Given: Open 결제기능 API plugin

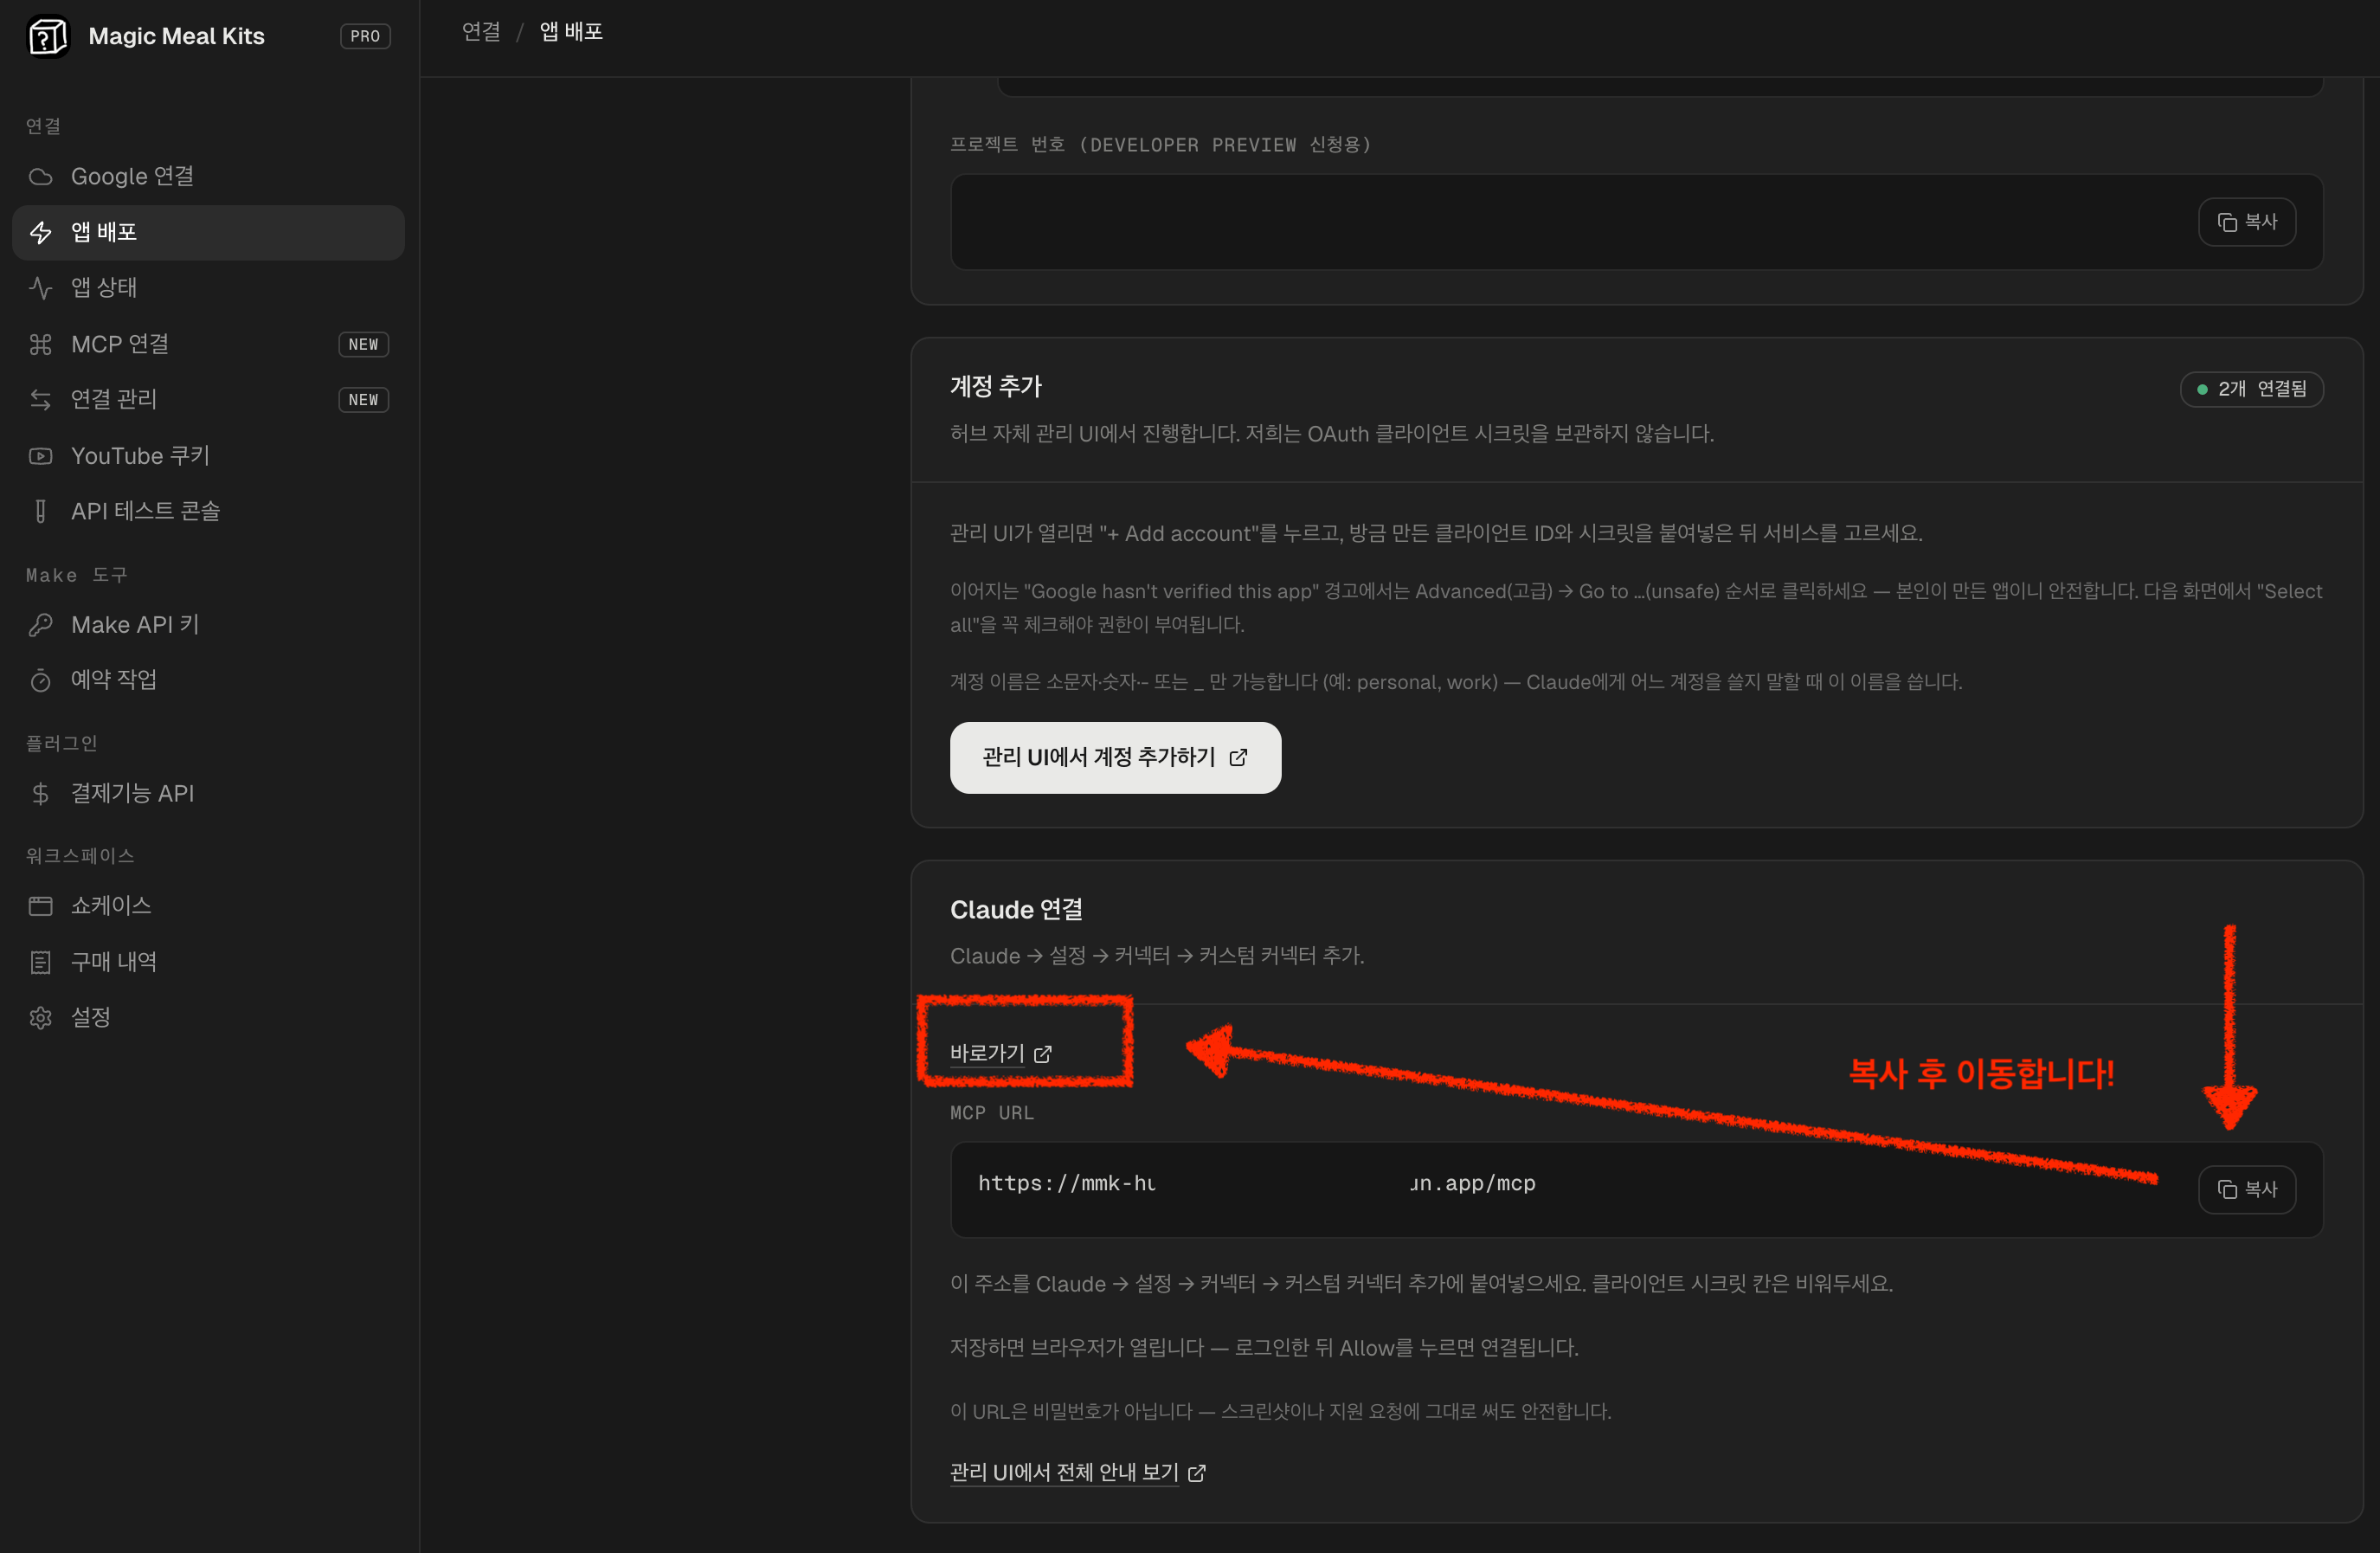Looking at the screenshot, I should (208, 794).
